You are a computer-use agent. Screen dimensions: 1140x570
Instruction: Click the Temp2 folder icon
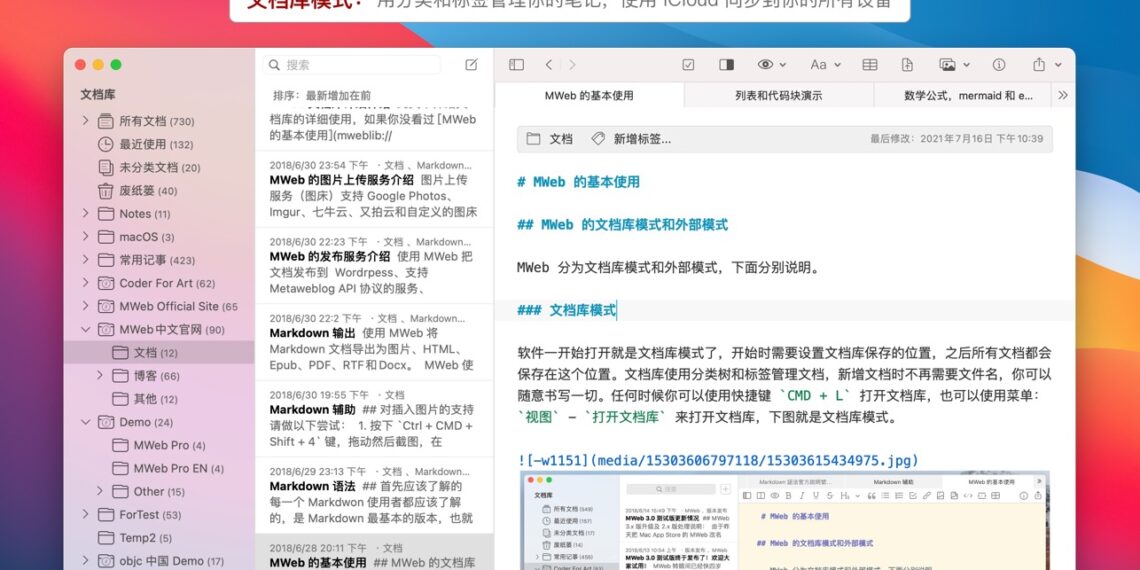coord(106,538)
